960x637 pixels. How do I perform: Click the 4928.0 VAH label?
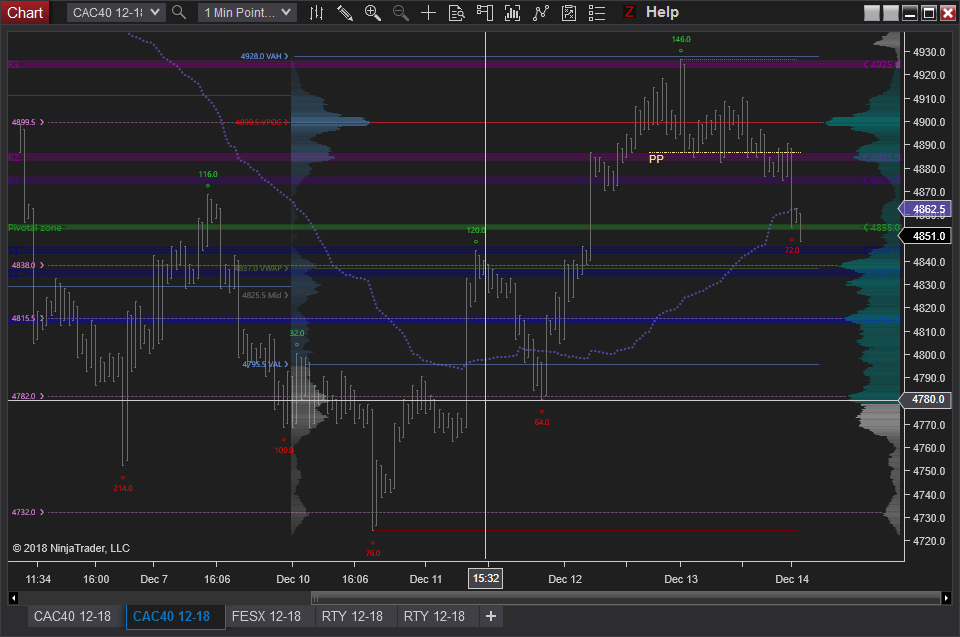(264, 56)
